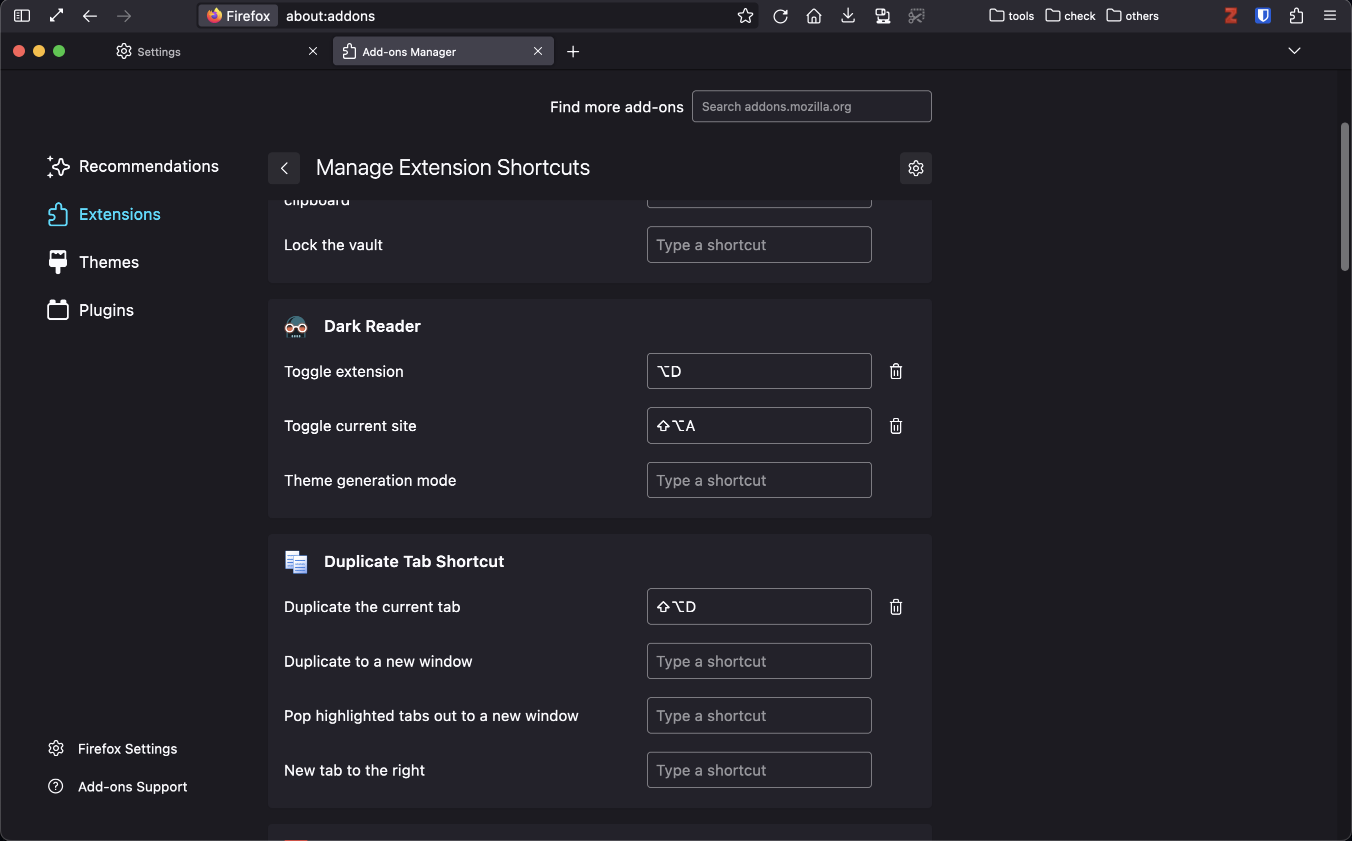This screenshot has height=841, width=1352.
Task: Delete the Dark Reader Toggle extension shortcut
Action: click(896, 371)
